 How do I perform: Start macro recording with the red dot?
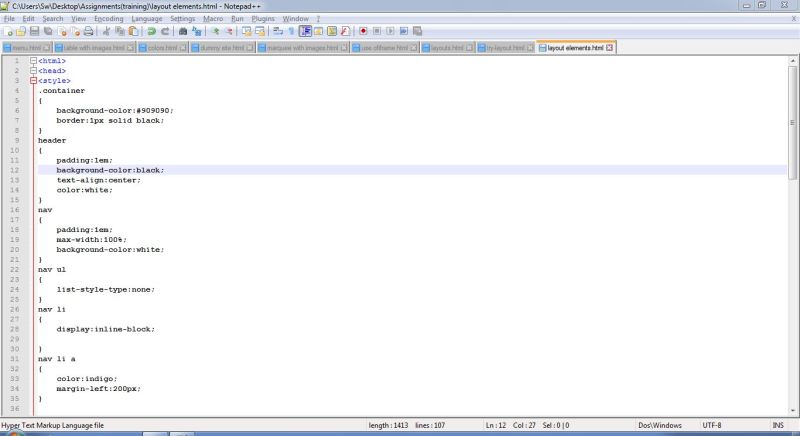(363, 31)
